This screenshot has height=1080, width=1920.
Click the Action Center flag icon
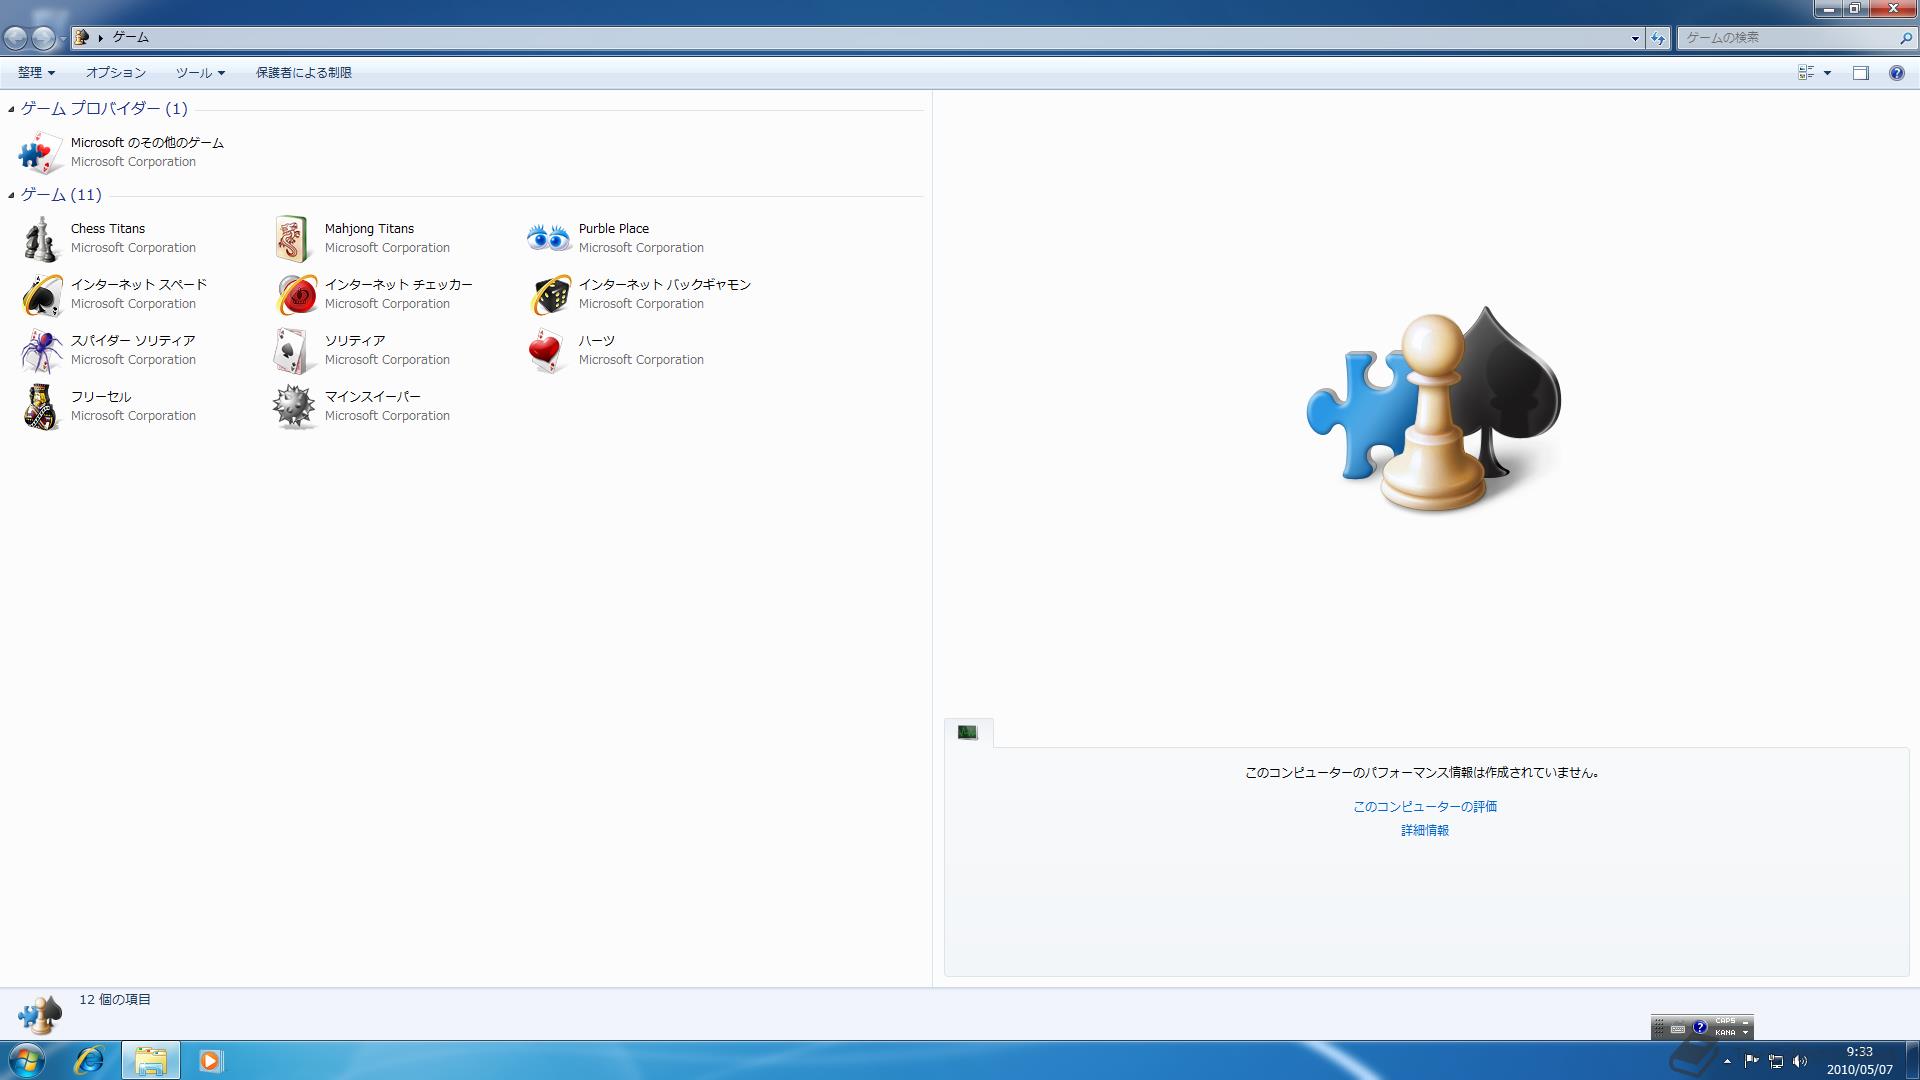coord(1751,1061)
